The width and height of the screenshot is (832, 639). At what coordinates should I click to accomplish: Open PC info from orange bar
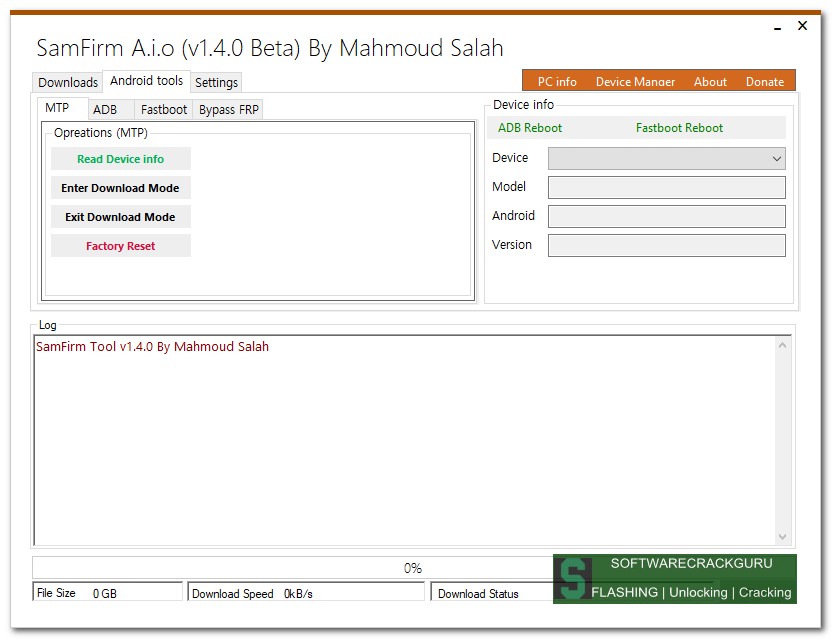pos(557,81)
